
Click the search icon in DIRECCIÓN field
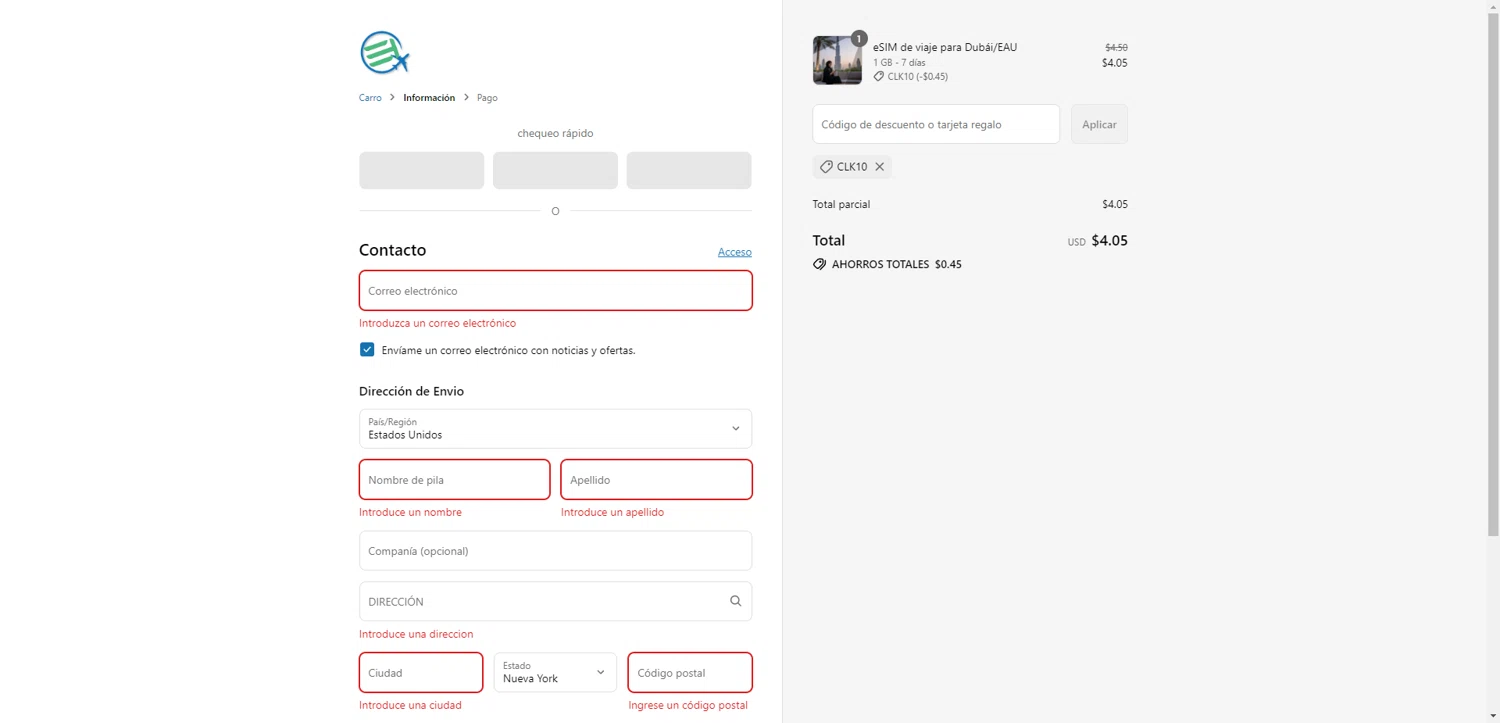coord(736,601)
